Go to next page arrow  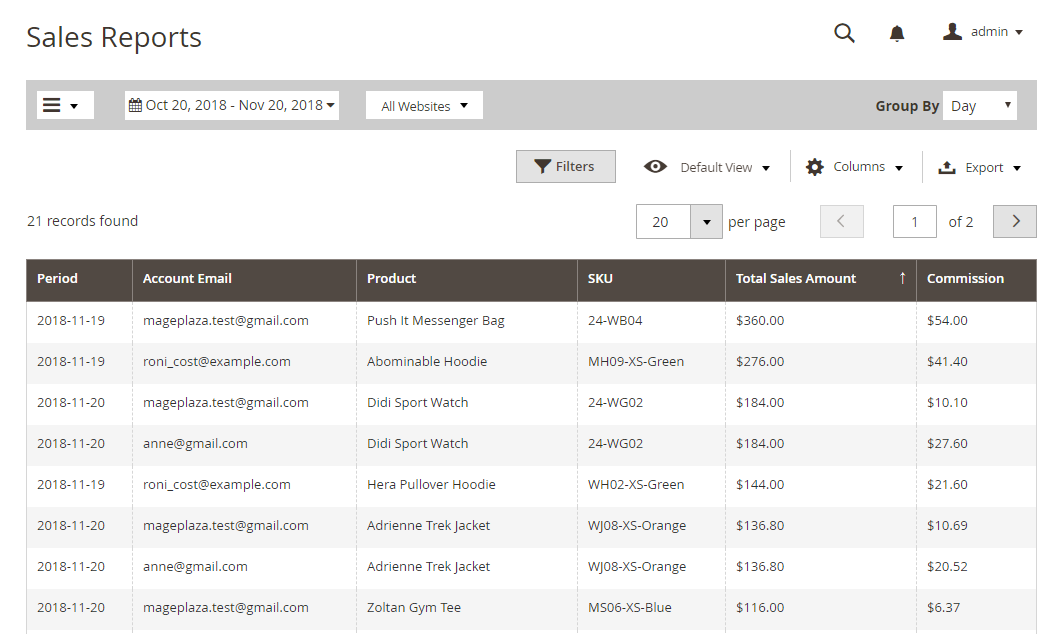coord(1015,222)
